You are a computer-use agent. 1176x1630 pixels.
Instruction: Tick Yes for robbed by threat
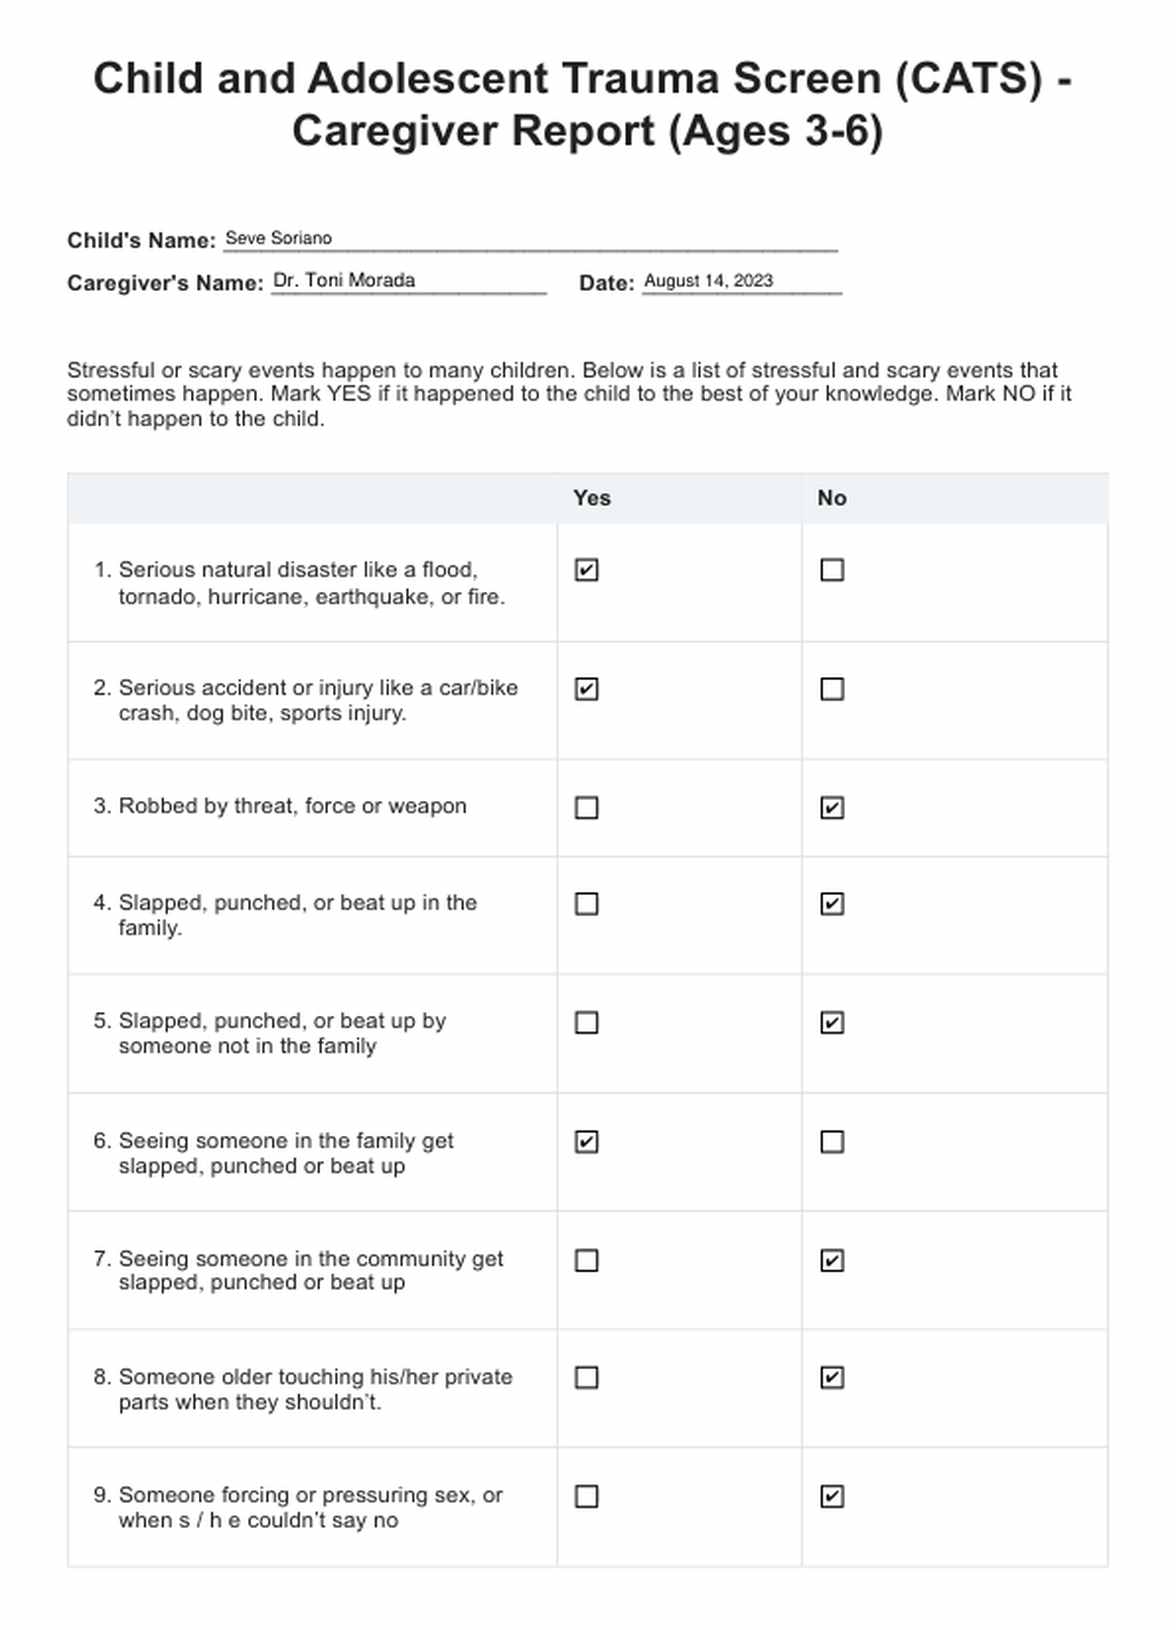point(587,807)
